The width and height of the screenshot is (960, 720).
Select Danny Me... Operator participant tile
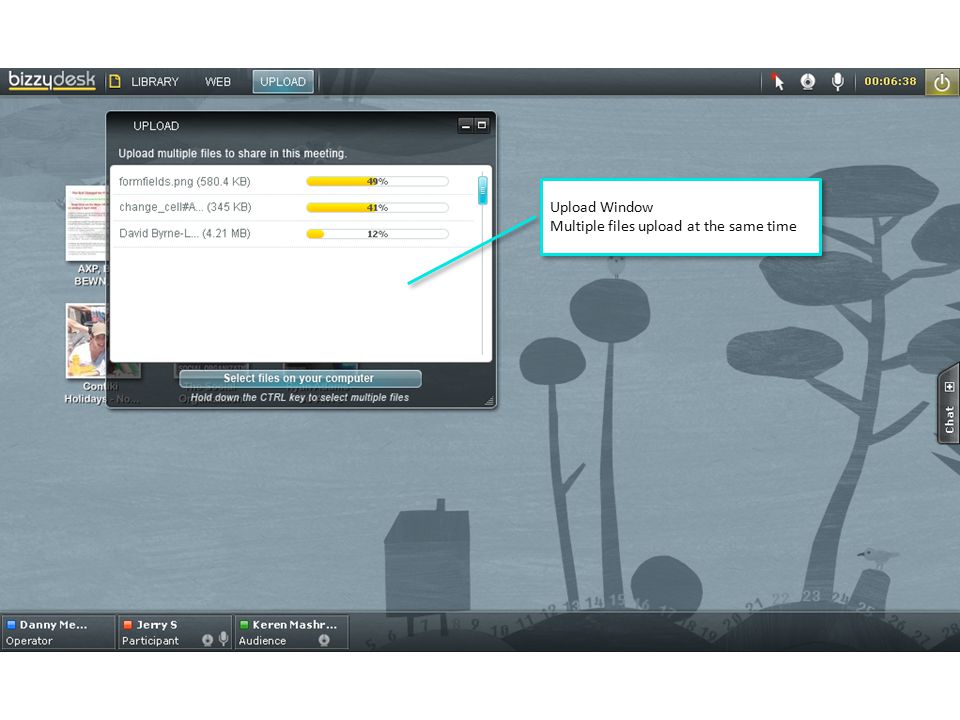click(58, 632)
